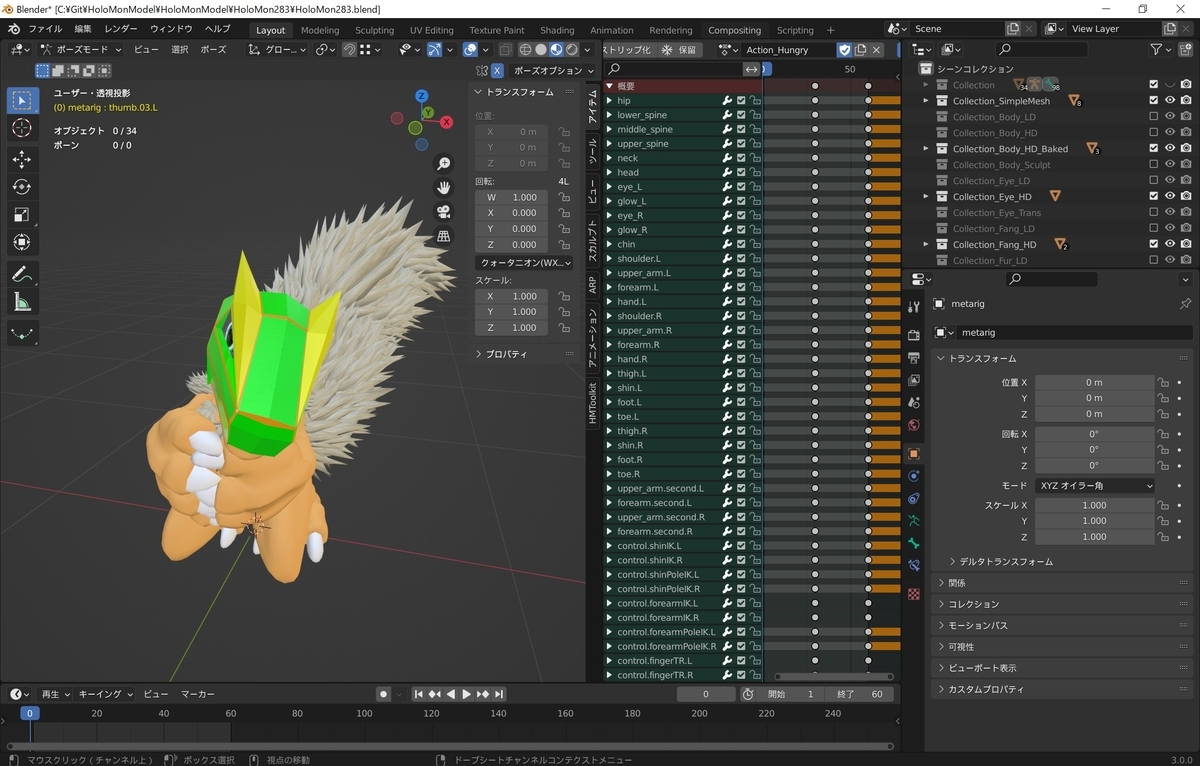Switch to the Animation workspace tab
Viewport: 1200px width, 766px height.
[611, 30]
